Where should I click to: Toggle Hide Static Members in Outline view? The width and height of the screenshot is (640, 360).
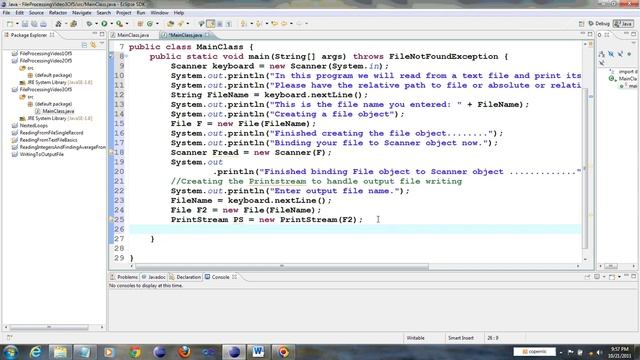click(x=620, y=53)
